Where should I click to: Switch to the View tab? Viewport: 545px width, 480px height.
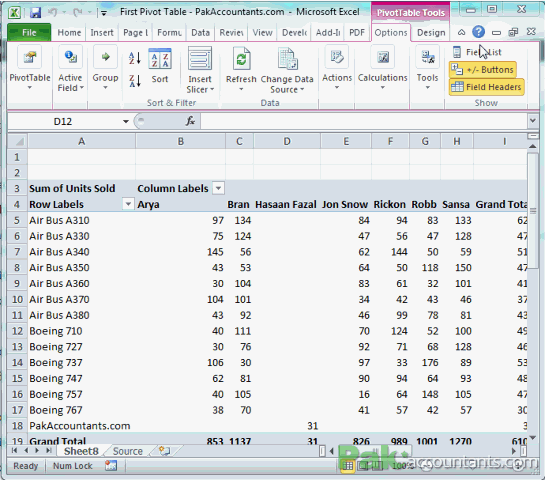click(262, 33)
